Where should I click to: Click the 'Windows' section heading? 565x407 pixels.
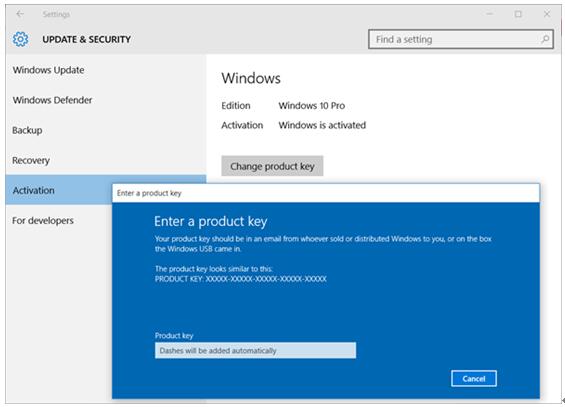click(x=251, y=78)
